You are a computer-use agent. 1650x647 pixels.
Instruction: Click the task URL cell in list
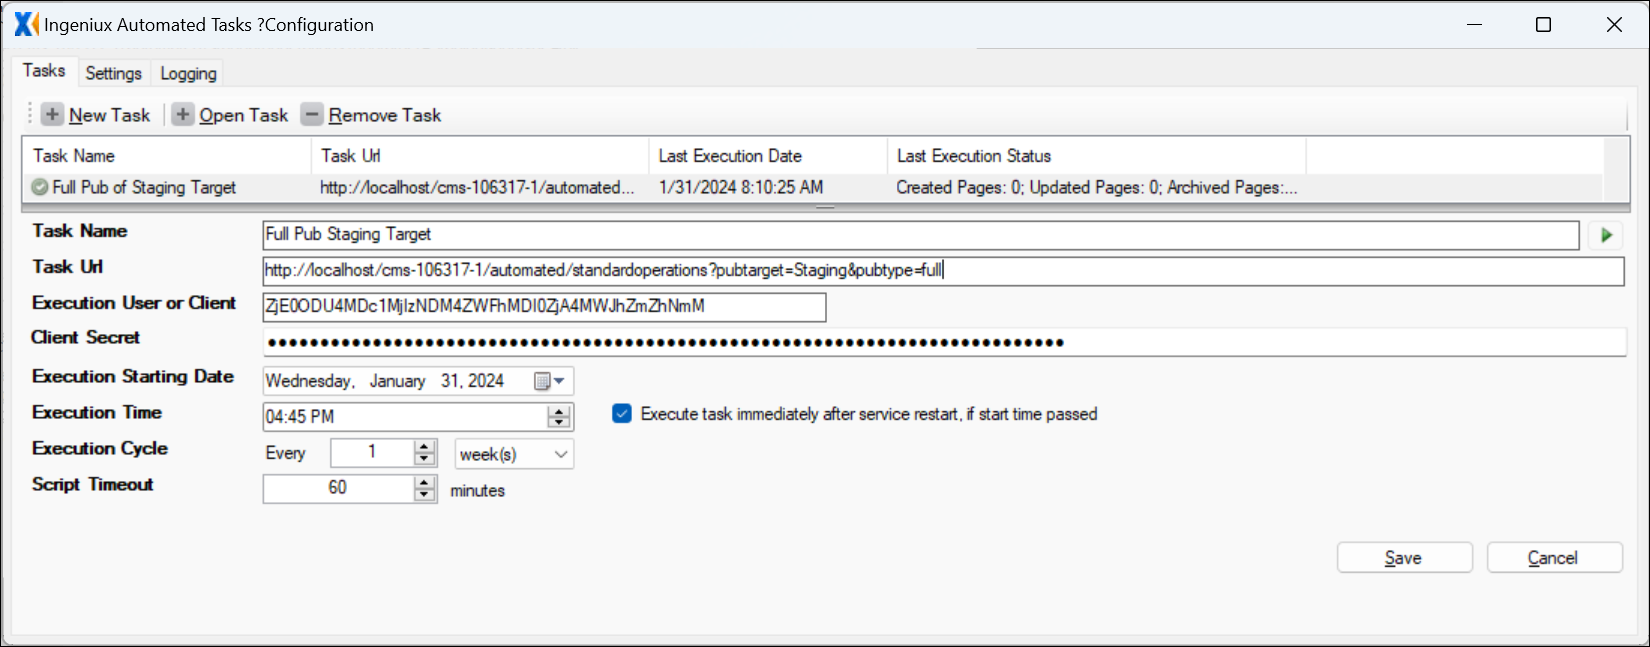click(x=477, y=187)
